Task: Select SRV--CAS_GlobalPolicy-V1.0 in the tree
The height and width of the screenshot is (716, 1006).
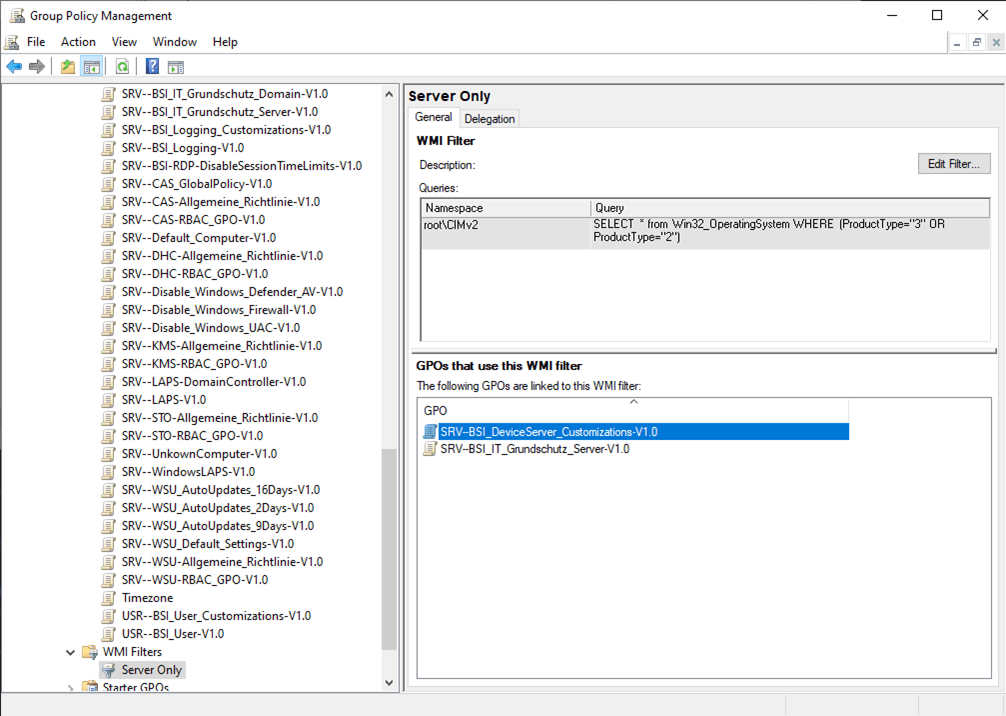Action: pos(197,183)
